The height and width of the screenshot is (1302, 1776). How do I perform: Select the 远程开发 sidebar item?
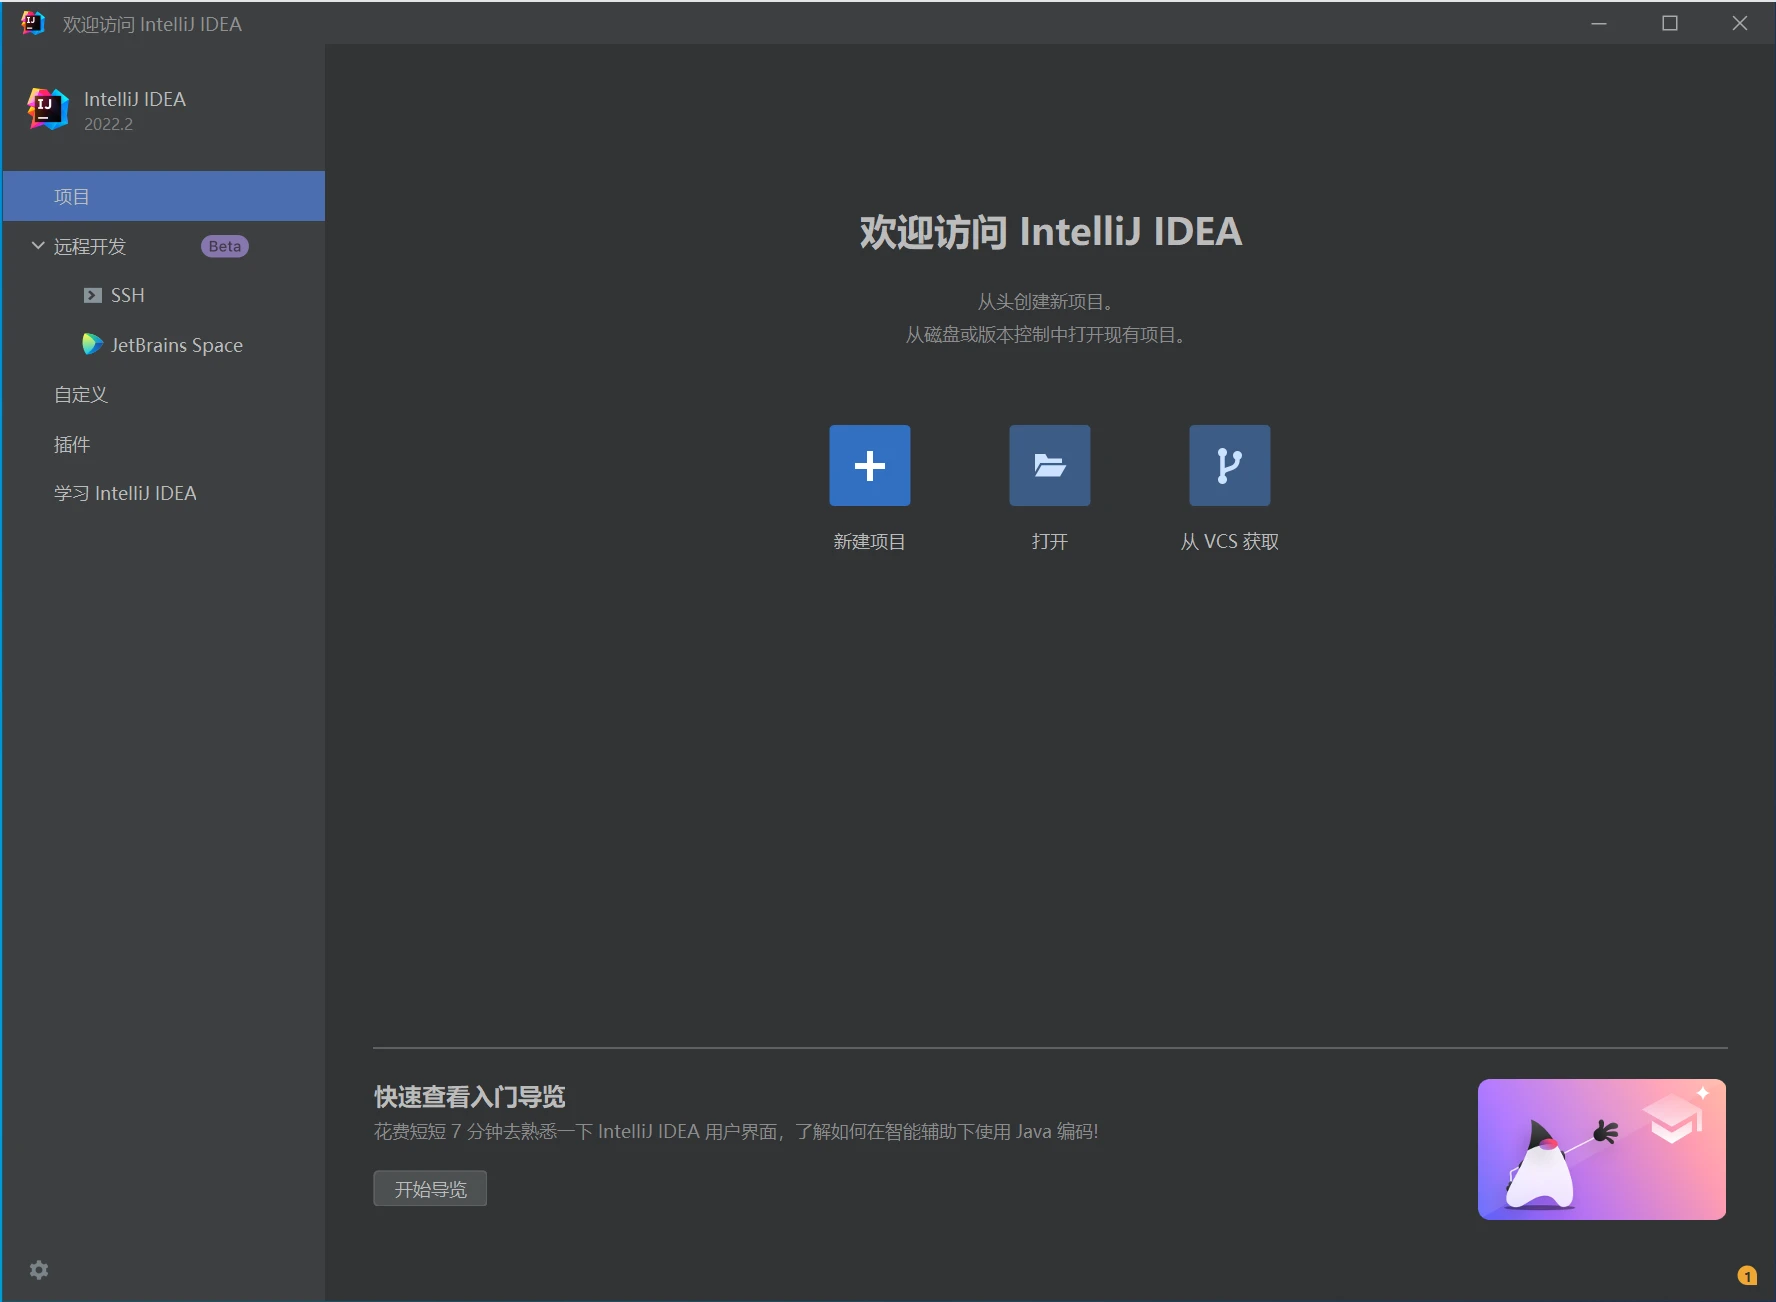(164, 246)
